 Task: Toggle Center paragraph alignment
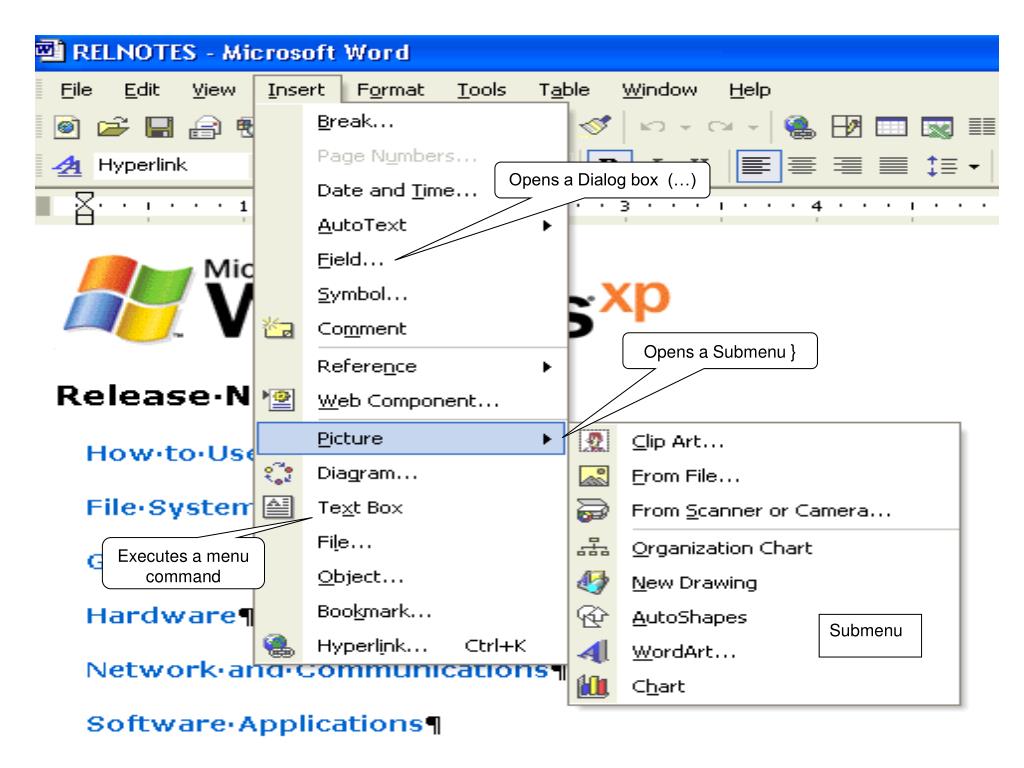click(802, 166)
